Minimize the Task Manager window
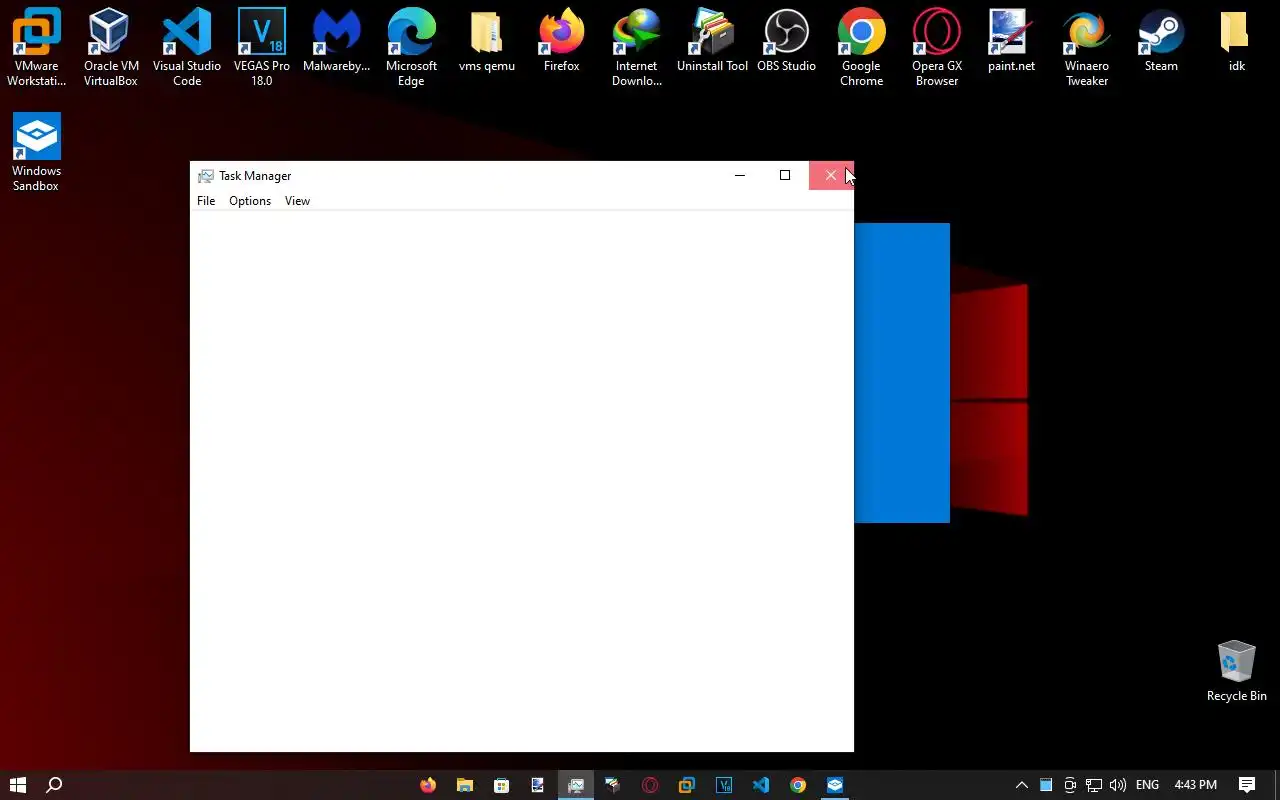Image resolution: width=1280 pixels, height=800 pixels. click(x=740, y=175)
